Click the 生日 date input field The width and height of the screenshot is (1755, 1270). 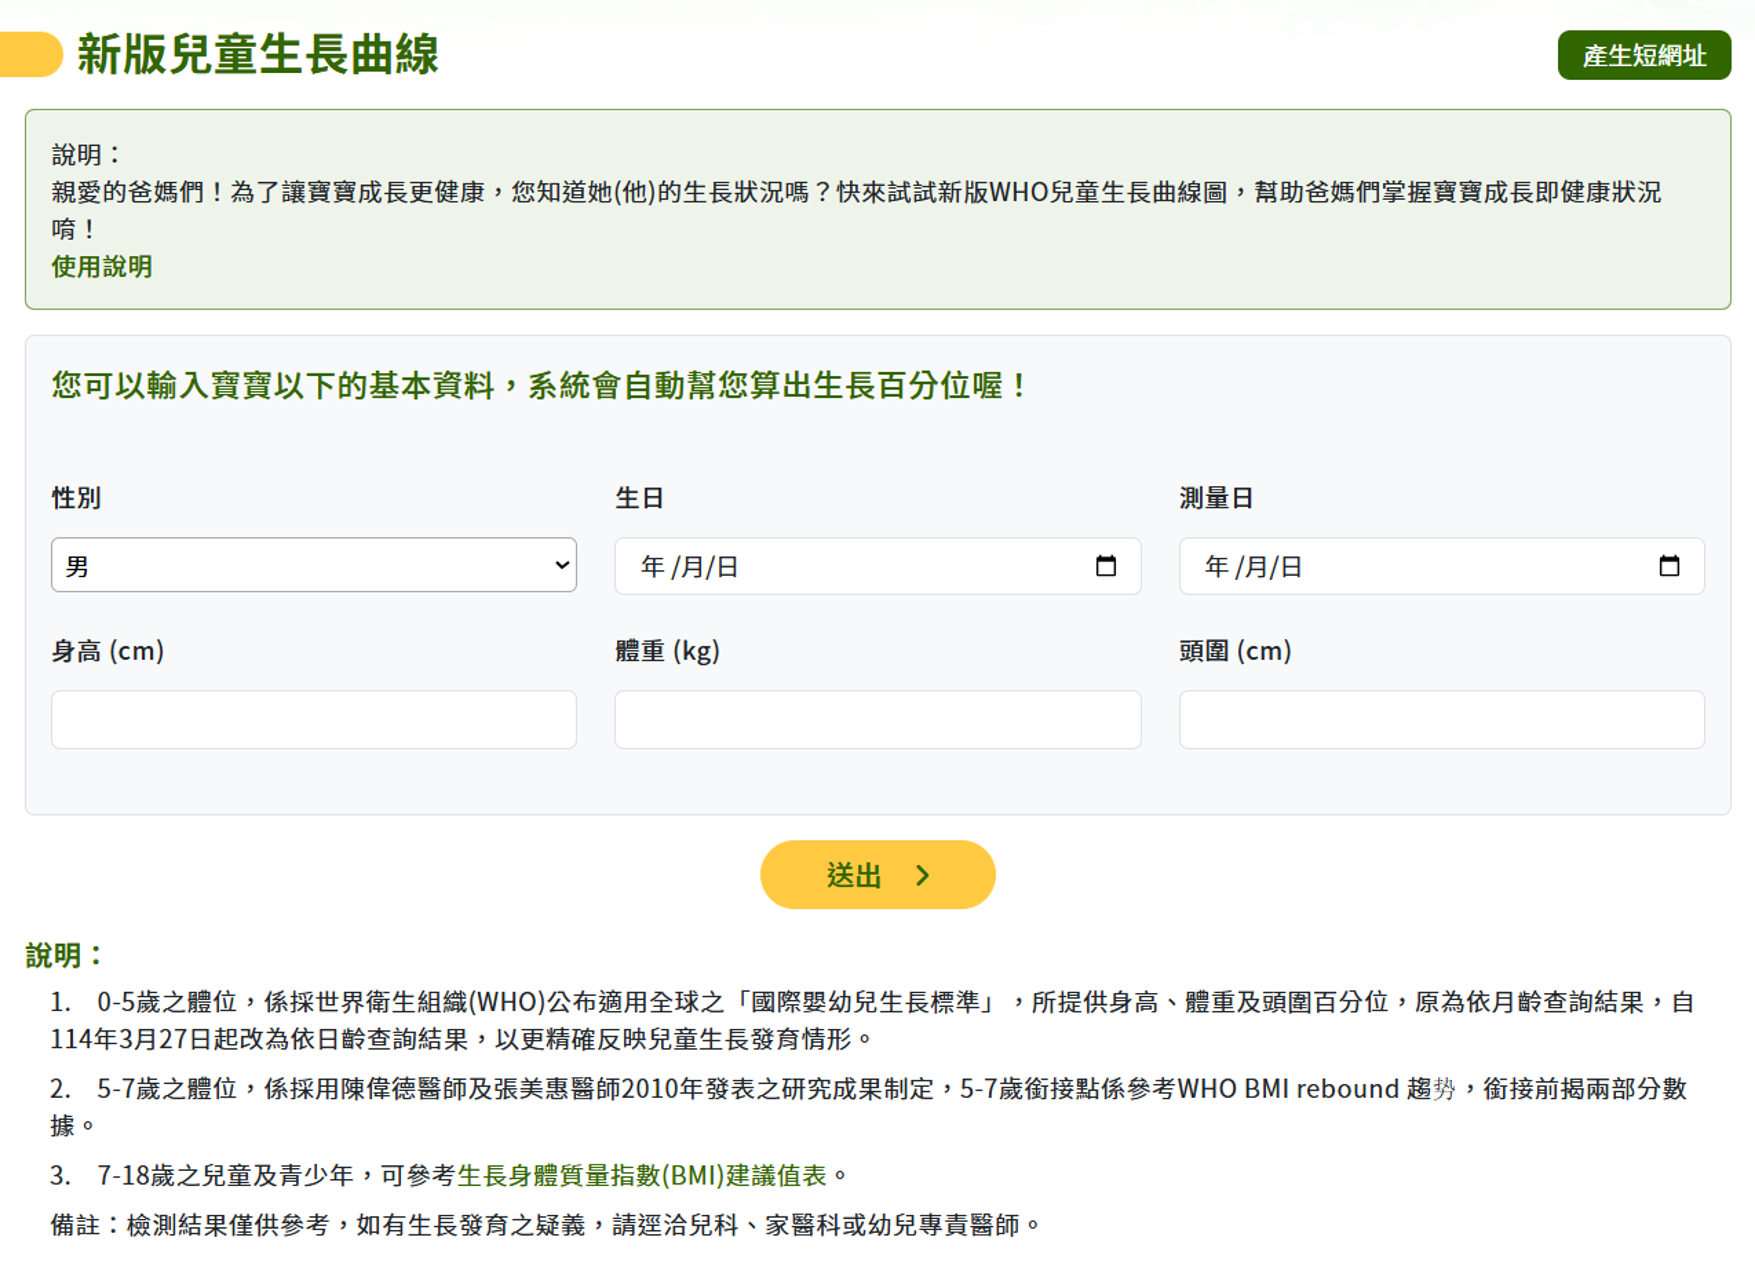[877, 566]
